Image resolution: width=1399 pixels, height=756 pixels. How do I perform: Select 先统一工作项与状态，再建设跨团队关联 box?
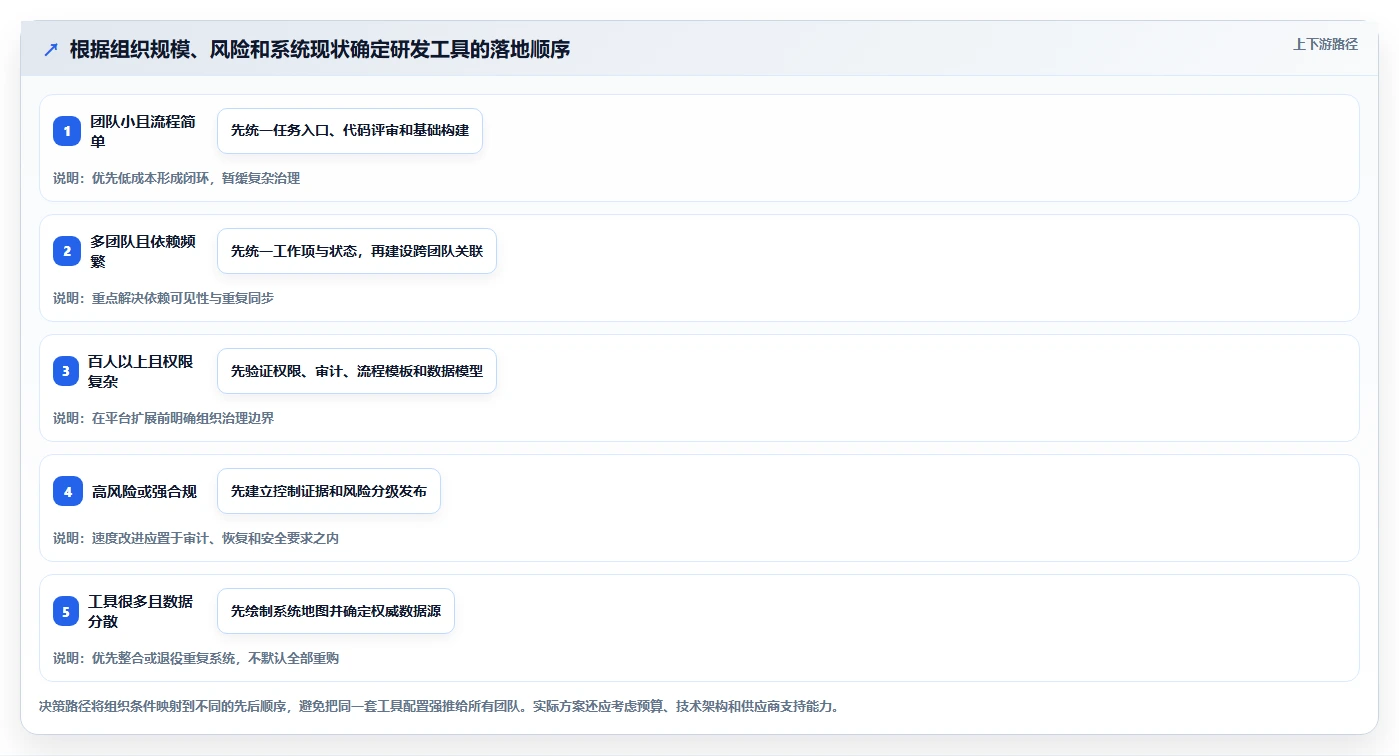tap(357, 251)
